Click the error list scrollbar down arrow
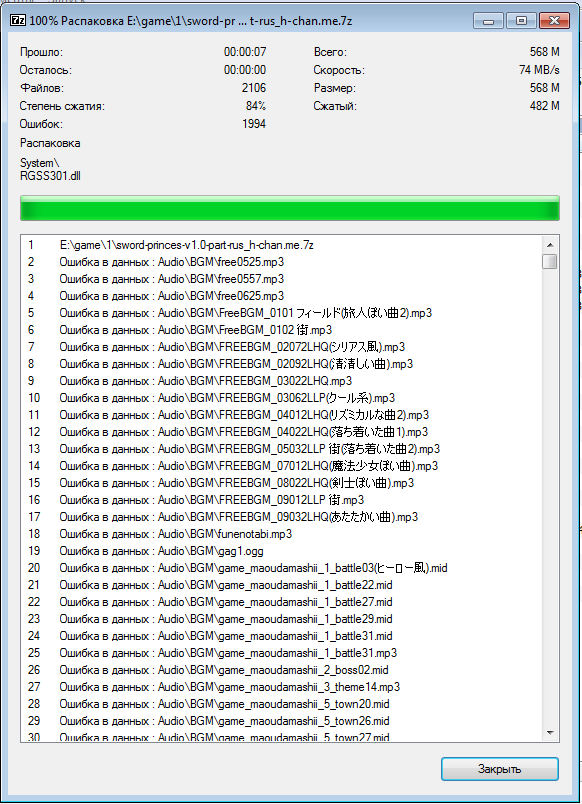Viewport: 582px width, 804px height. click(x=550, y=733)
